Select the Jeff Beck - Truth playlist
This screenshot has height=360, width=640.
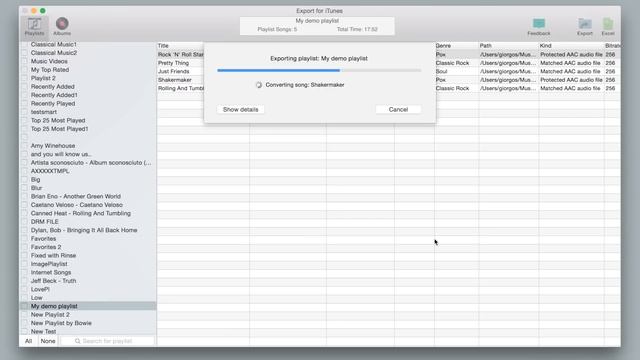(53, 281)
